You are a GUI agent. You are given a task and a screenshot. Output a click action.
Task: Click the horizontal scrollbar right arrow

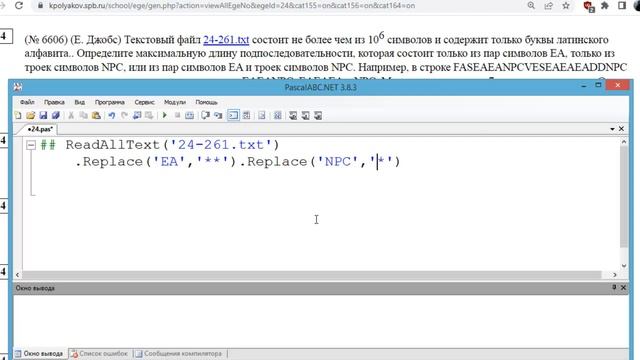click(615, 275)
